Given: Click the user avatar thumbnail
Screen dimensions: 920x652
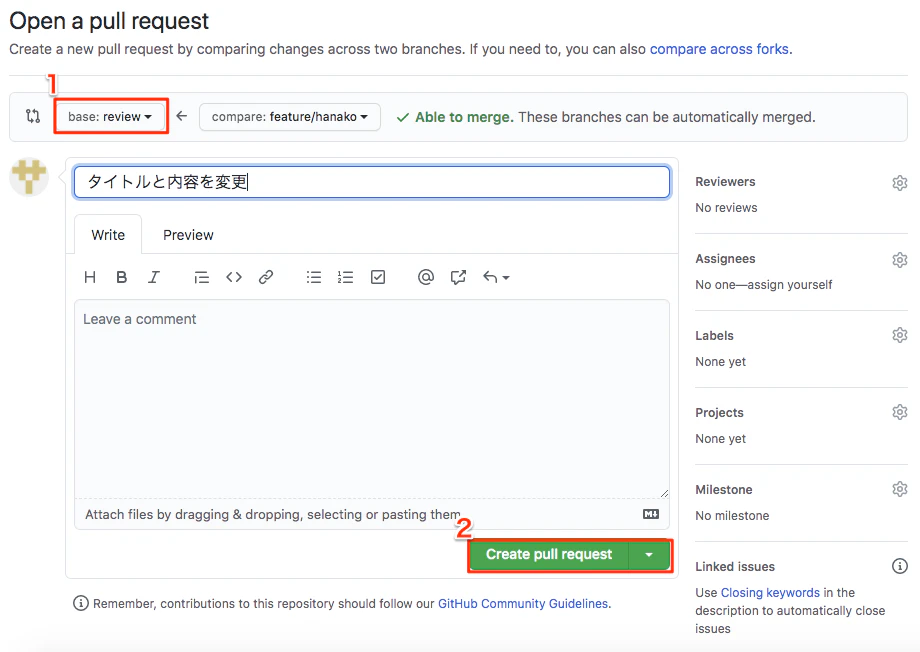Looking at the screenshot, I should click(29, 176).
